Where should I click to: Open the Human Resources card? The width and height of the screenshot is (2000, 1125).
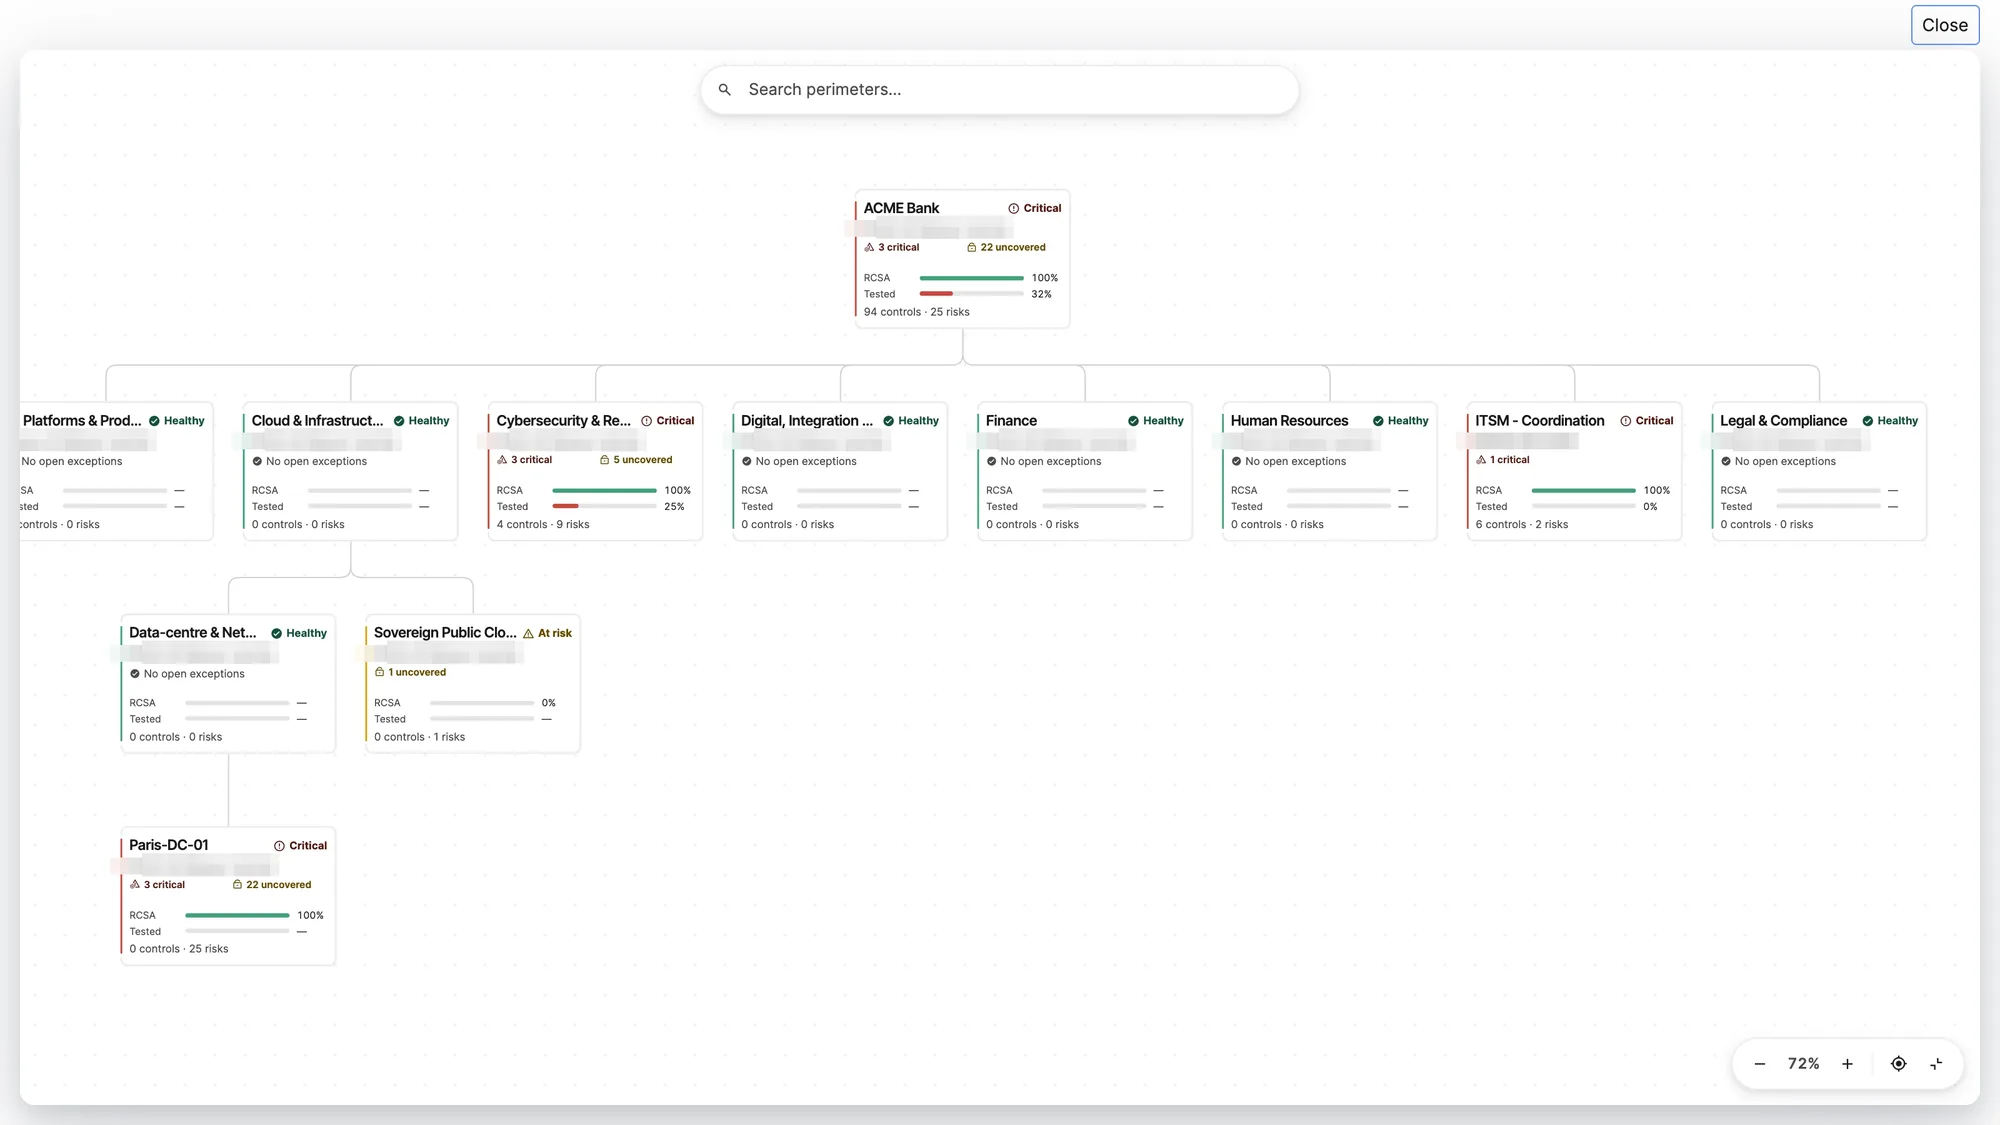[1329, 471]
